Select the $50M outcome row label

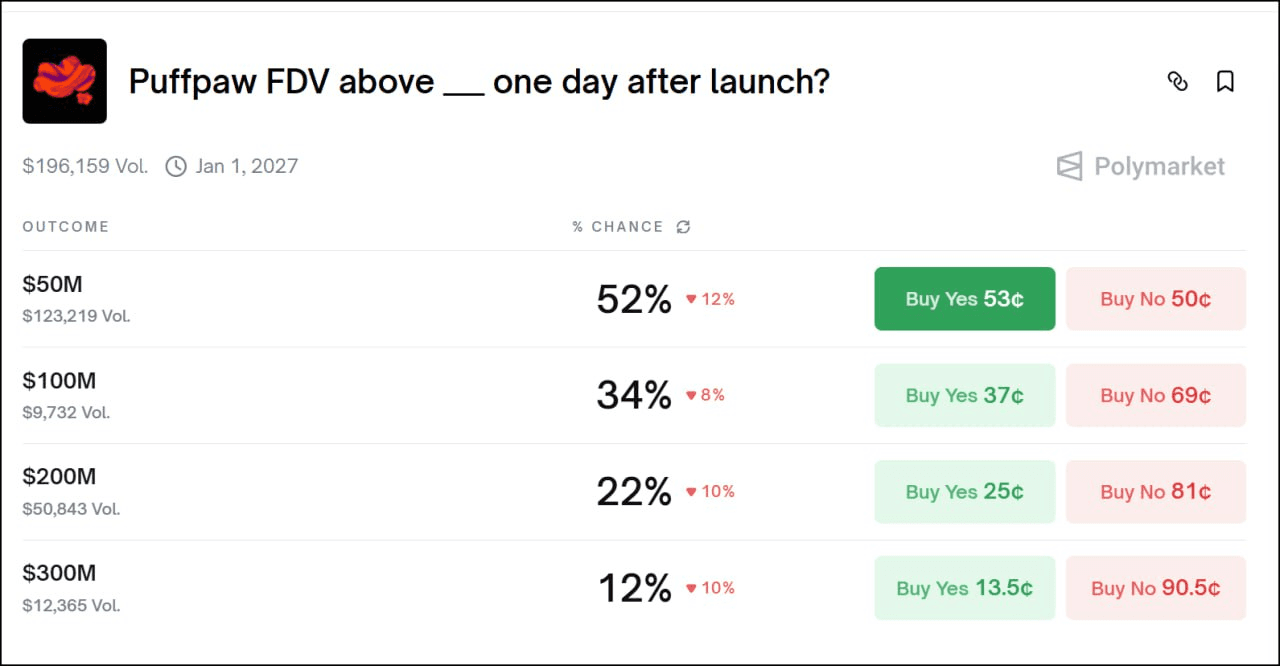click(x=52, y=285)
